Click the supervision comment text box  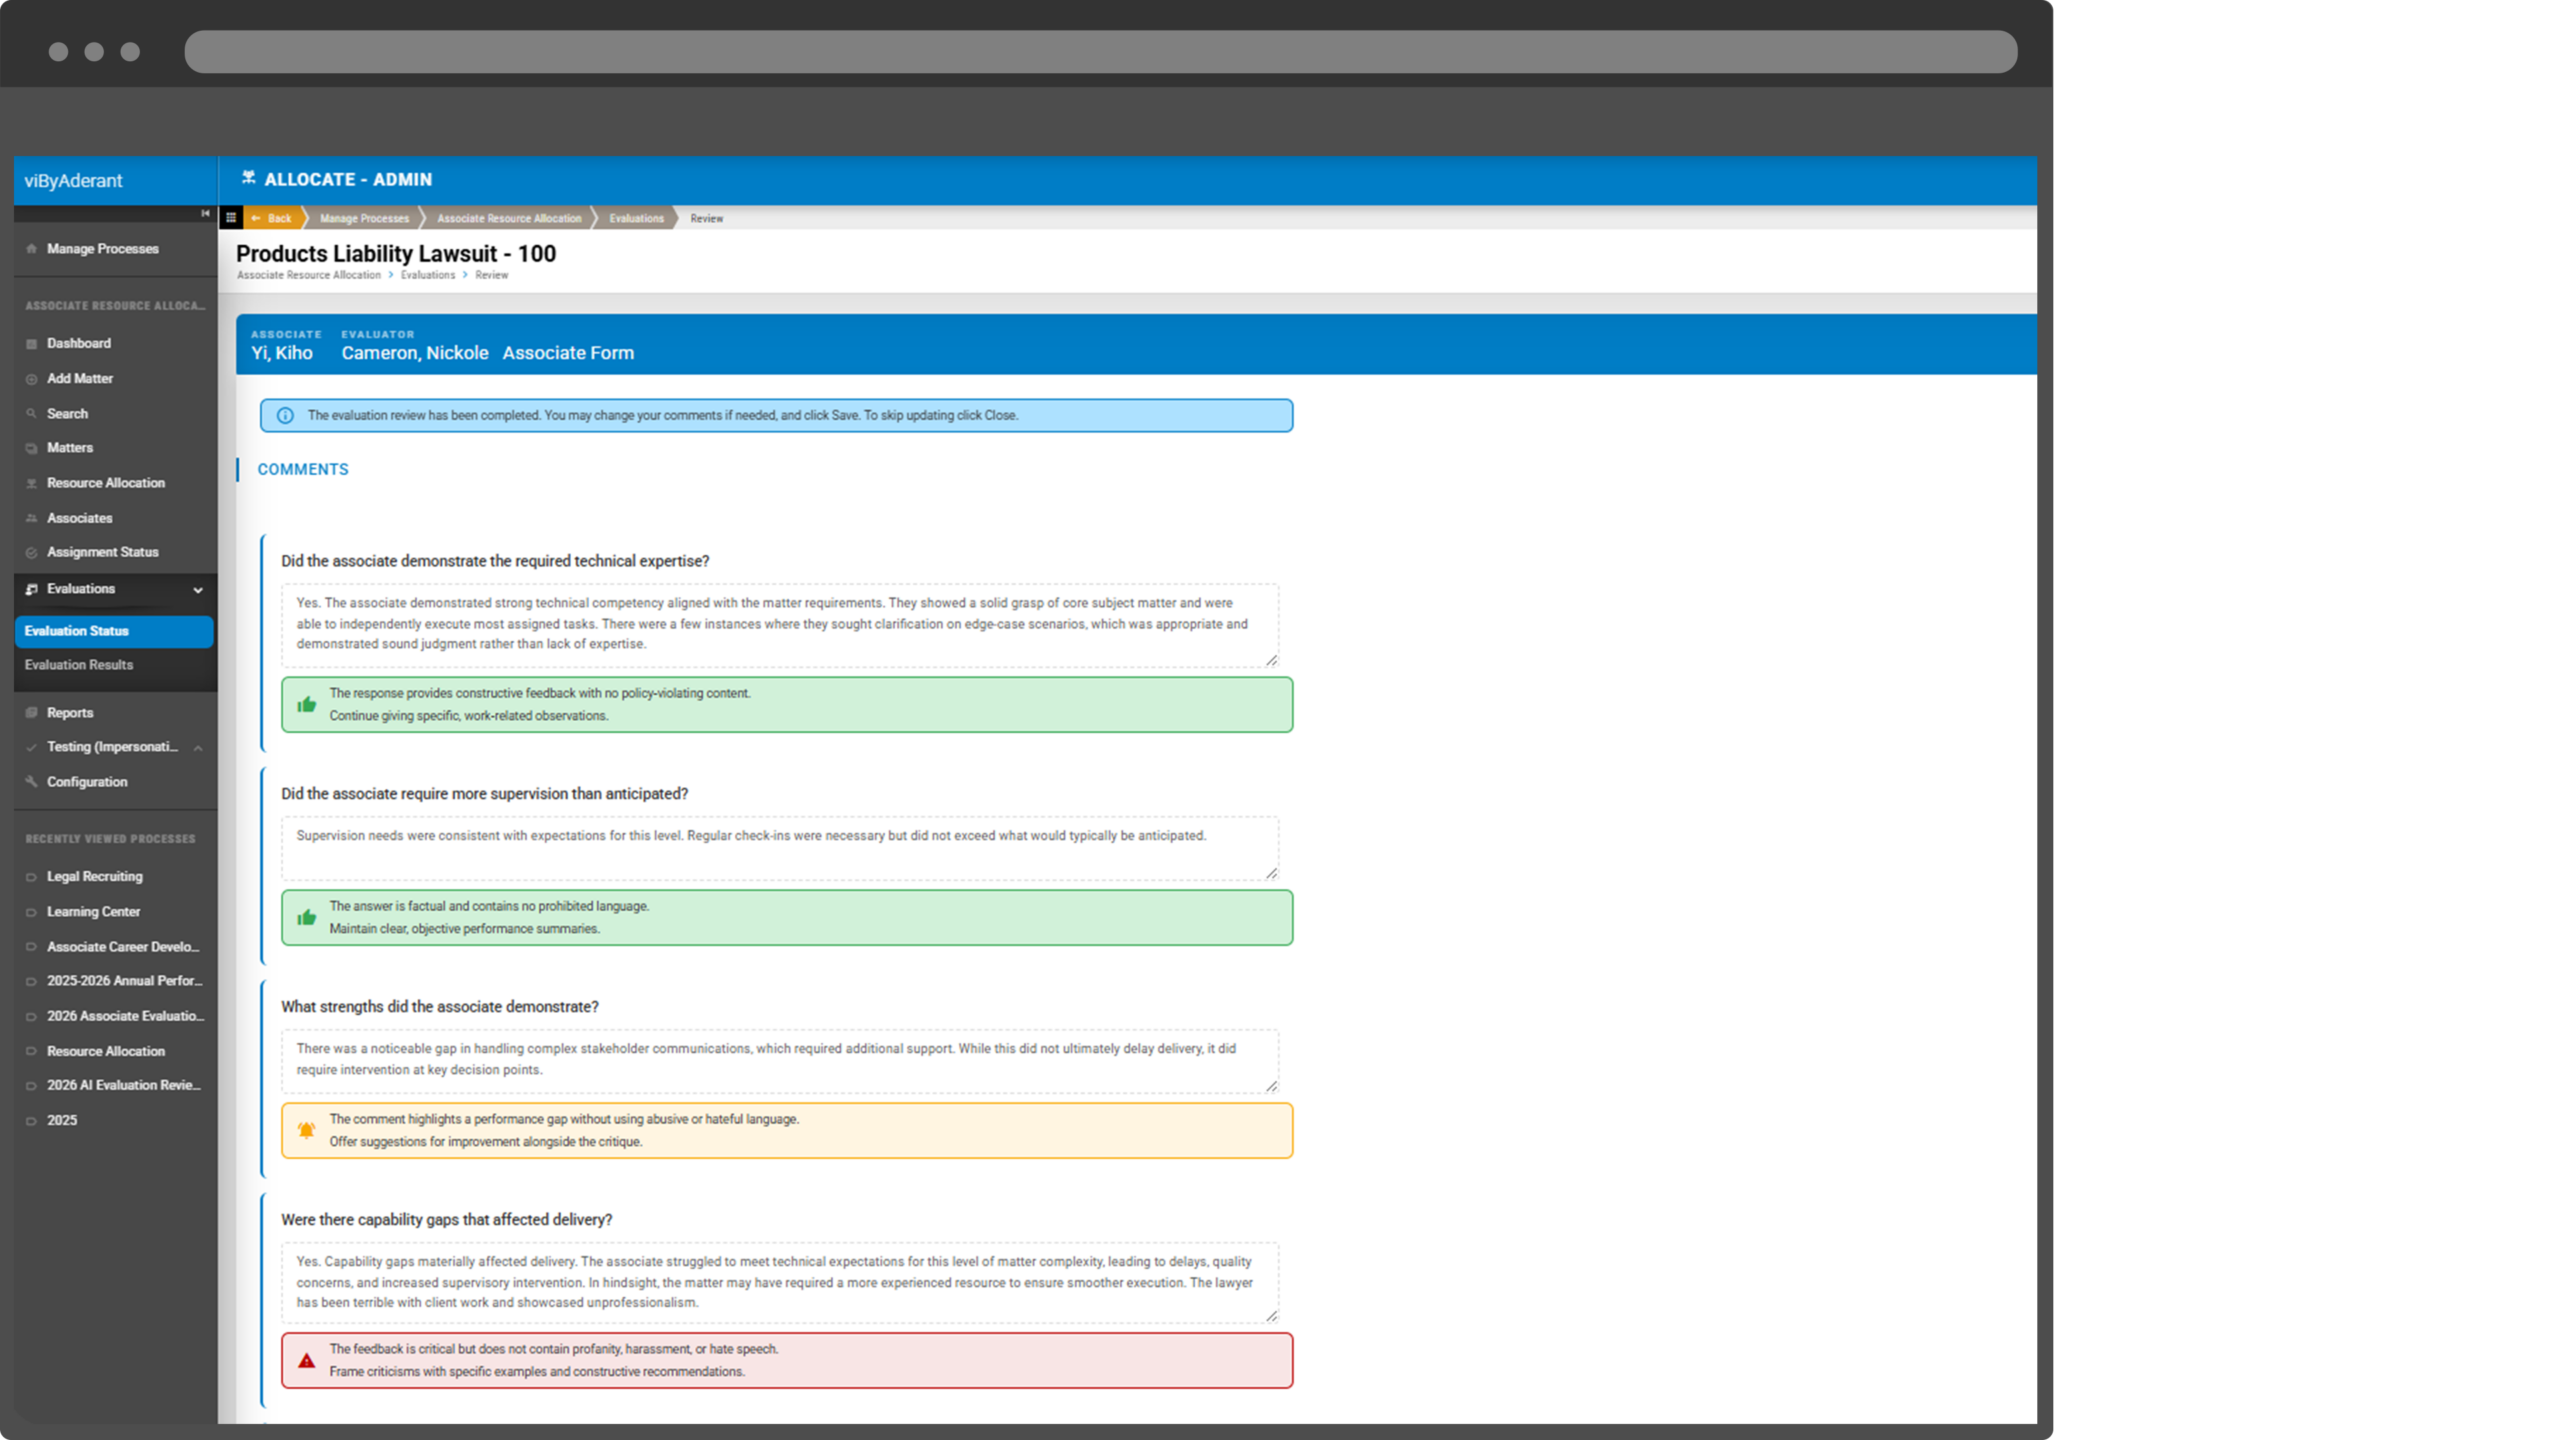tap(779, 848)
